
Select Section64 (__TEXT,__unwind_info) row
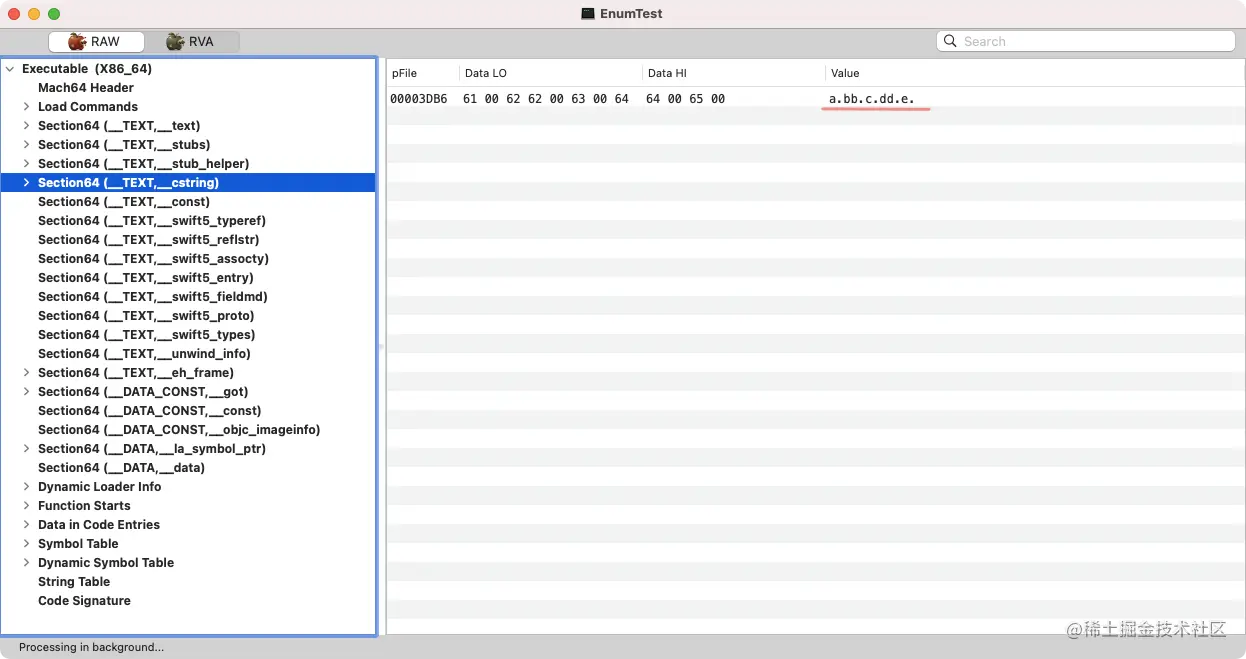point(188,354)
